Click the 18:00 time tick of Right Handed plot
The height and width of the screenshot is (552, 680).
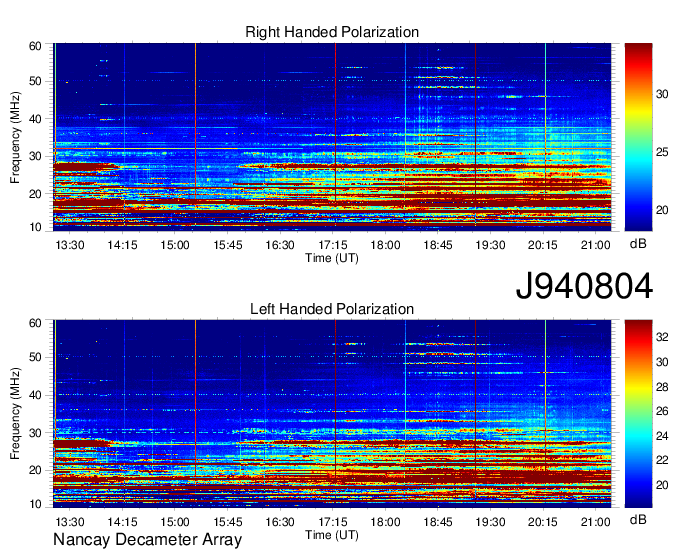385,245
